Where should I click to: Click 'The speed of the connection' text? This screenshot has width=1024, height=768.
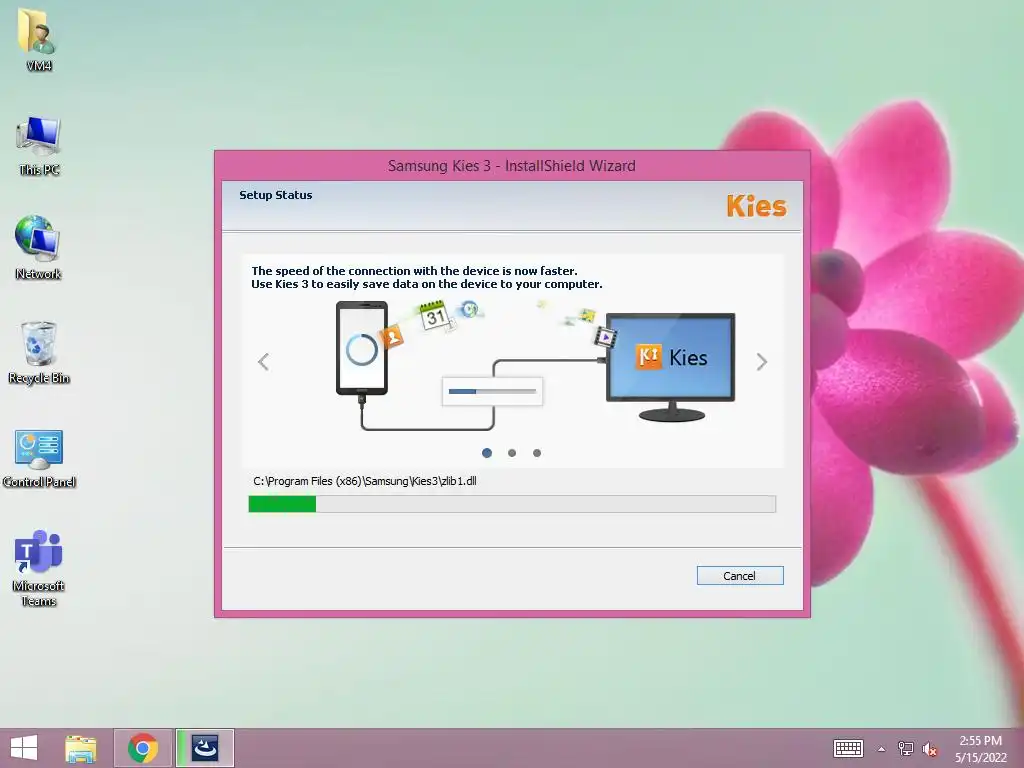[414, 270]
